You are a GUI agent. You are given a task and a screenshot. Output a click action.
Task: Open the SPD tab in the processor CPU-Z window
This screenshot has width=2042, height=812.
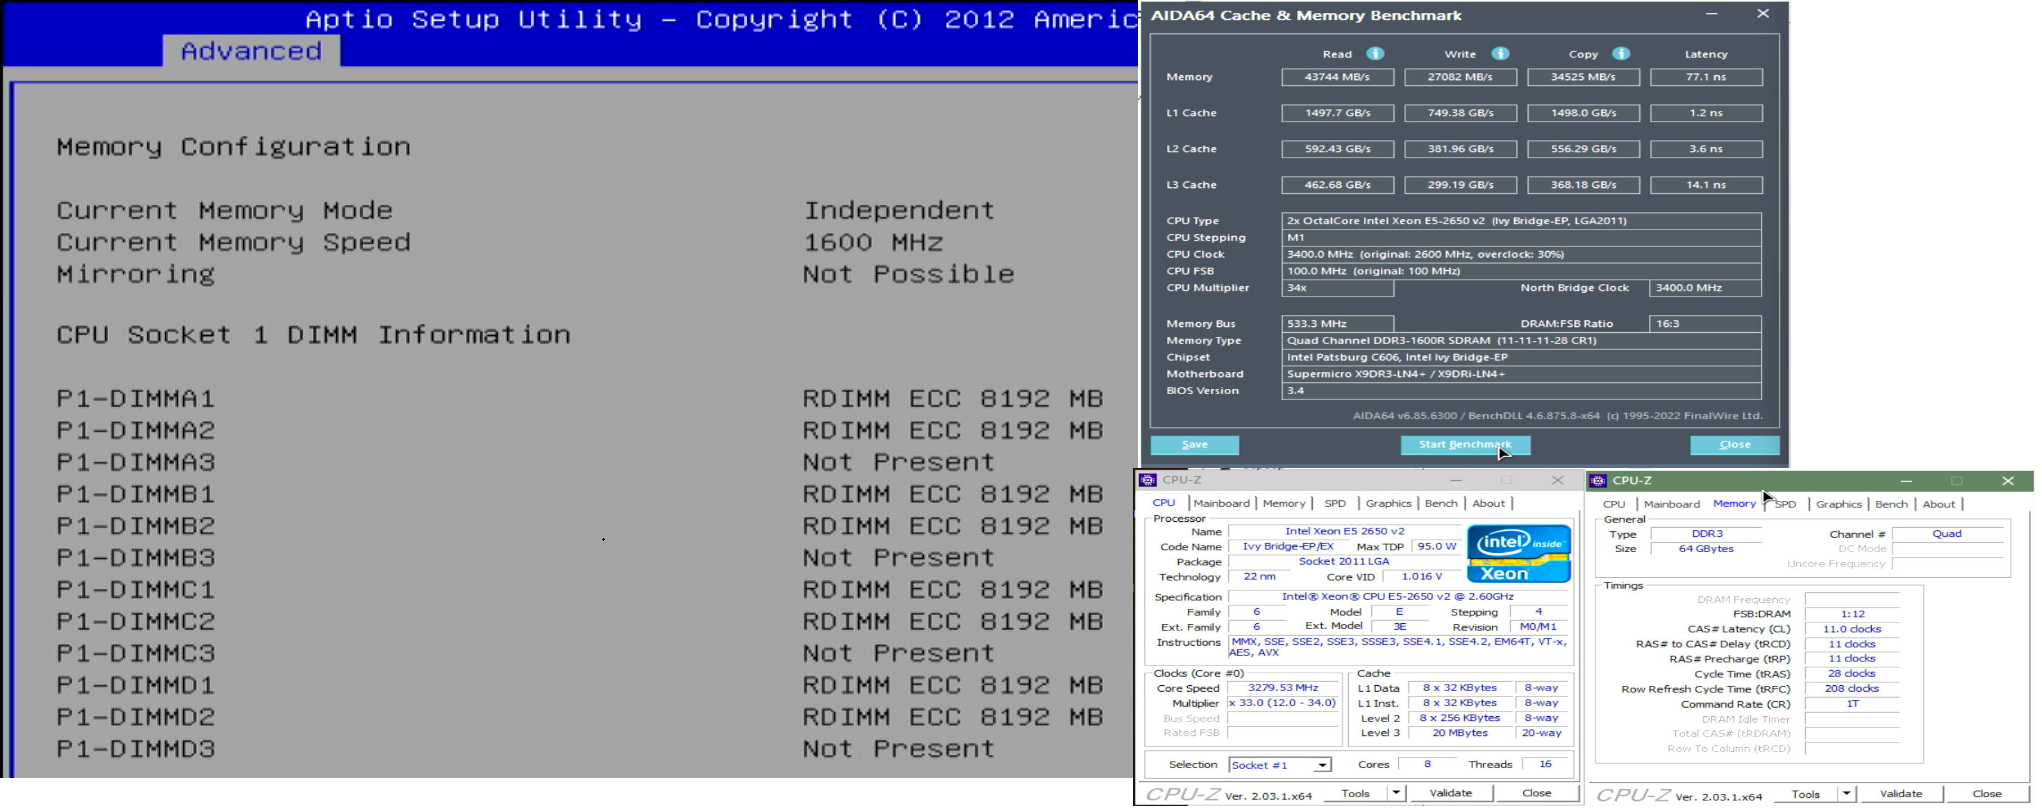[x=1335, y=504]
